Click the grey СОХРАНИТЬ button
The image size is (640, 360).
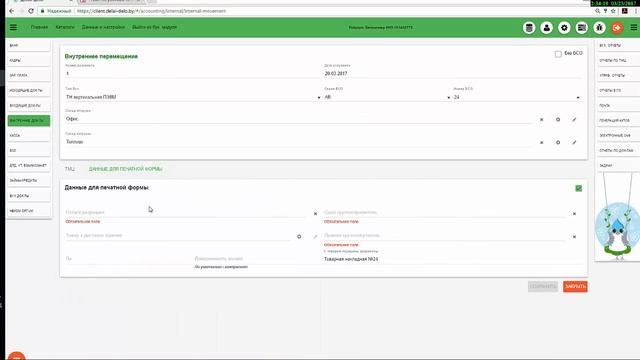pyautogui.click(x=543, y=287)
